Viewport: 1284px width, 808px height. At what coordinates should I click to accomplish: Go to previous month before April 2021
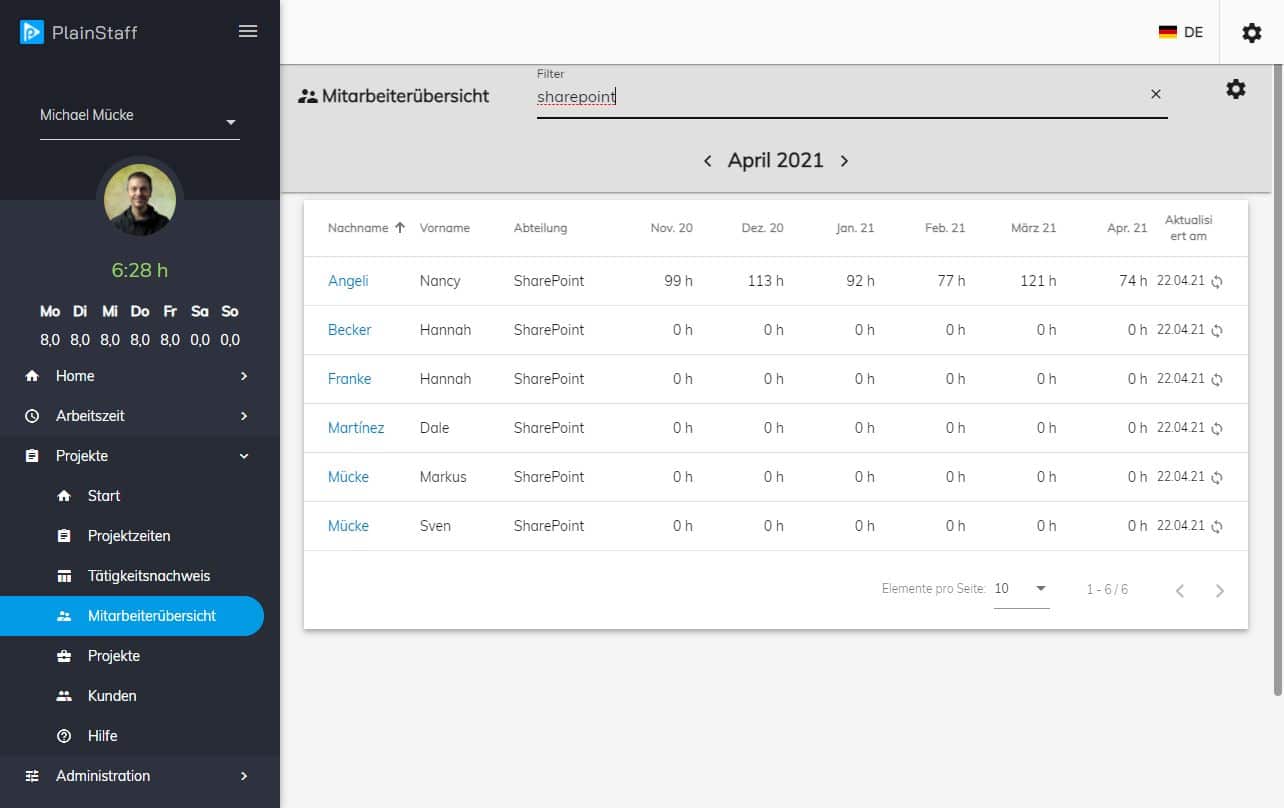[x=707, y=161]
